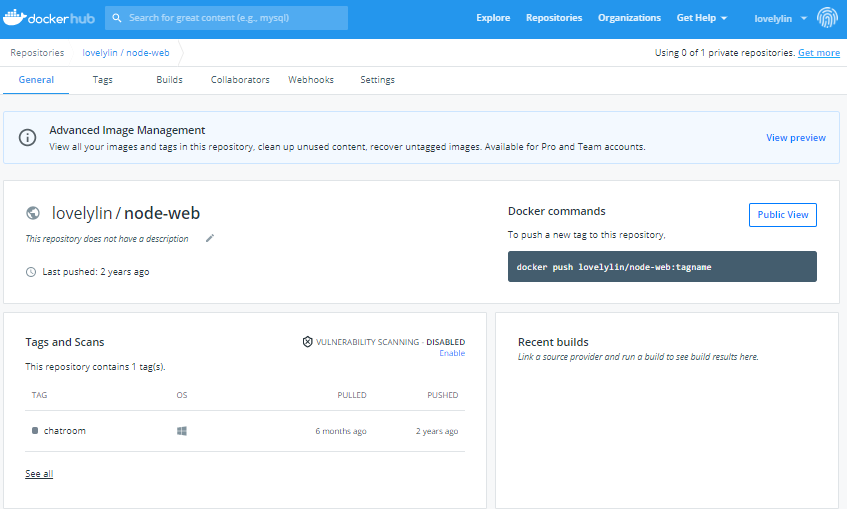The width and height of the screenshot is (847, 509).
Task: Enable vulnerability scanning via Enable link
Action: (x=452, y=353)
